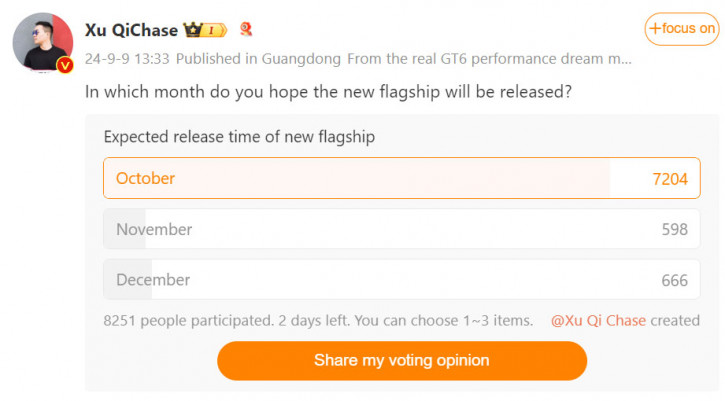Click the 7204 vote count

pos(670,179)
